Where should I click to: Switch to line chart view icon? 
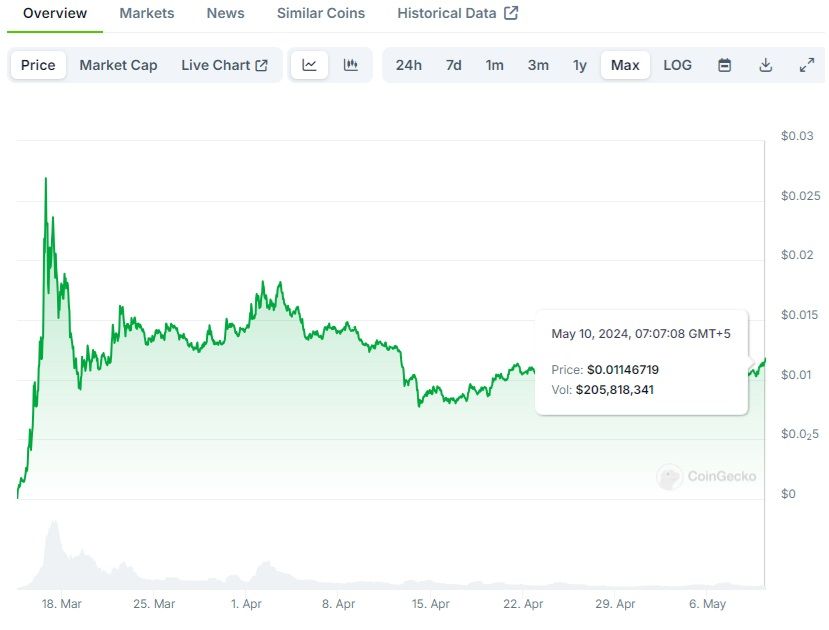310,65
